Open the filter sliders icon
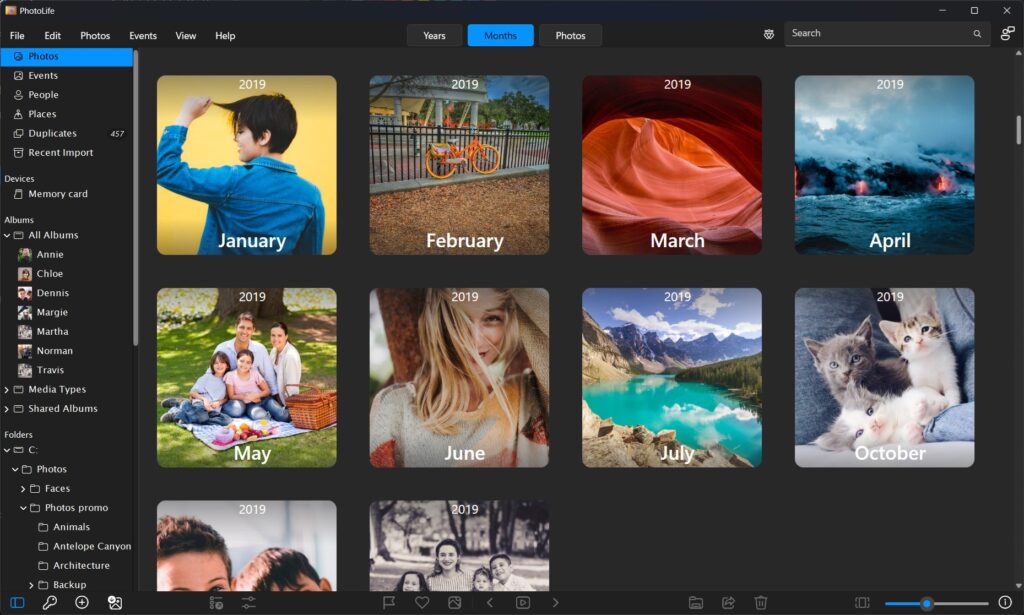 (249, 603)
